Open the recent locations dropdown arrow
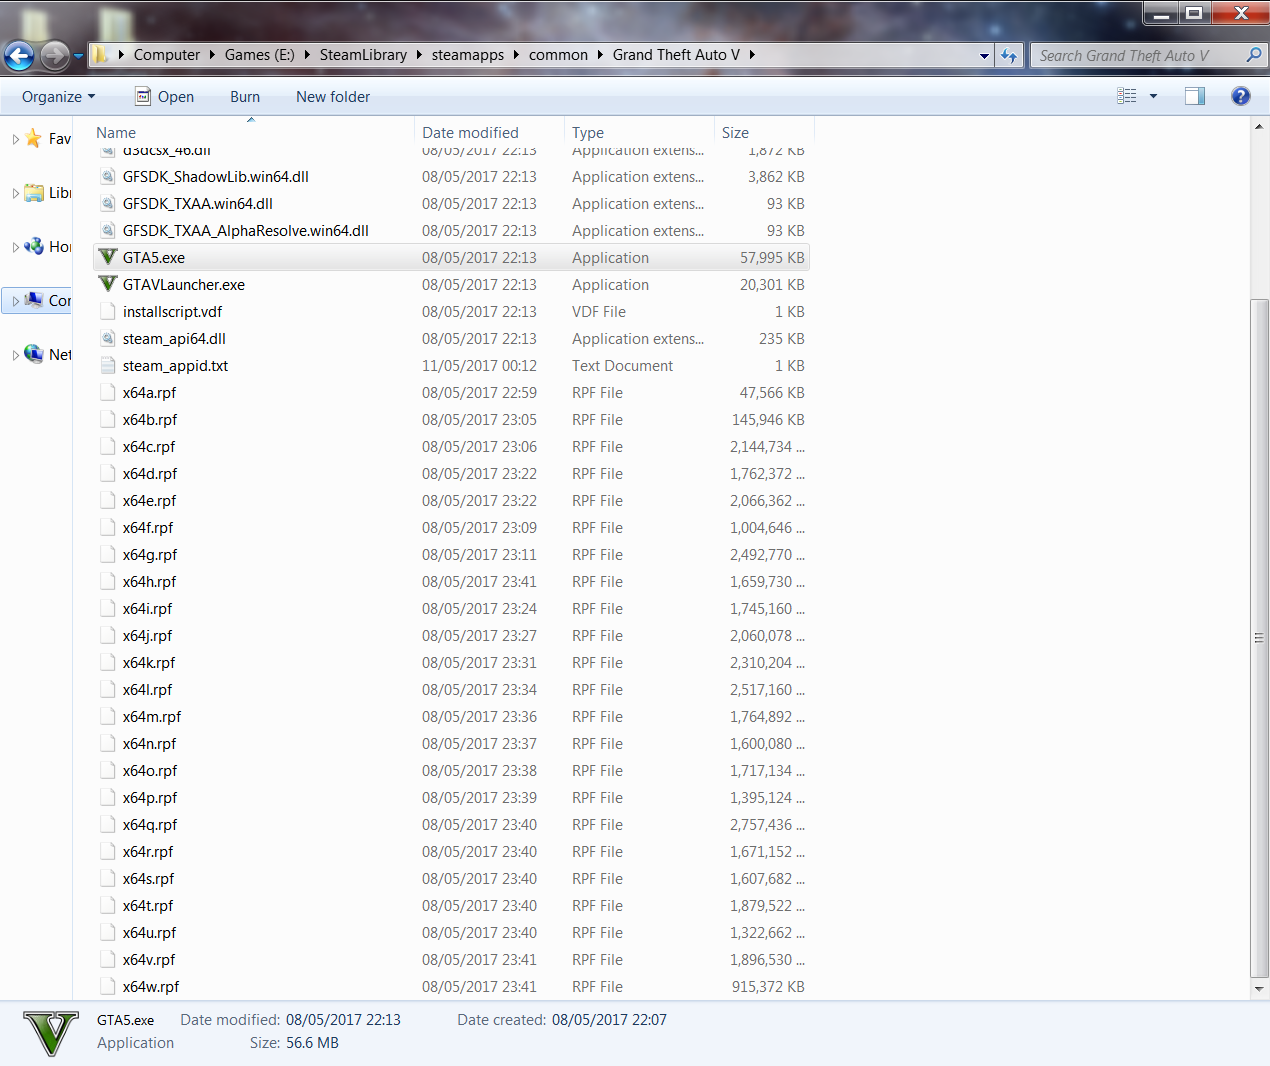 (x=78, y=56)
